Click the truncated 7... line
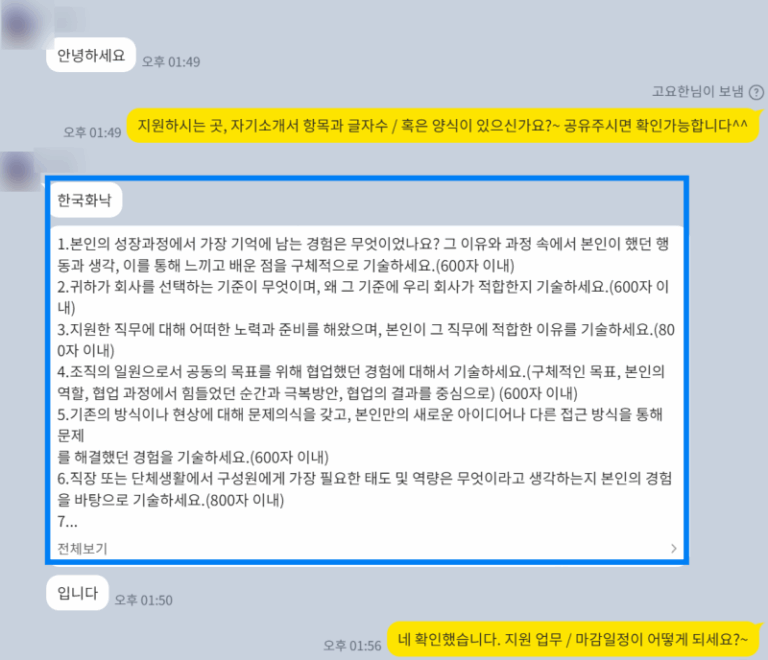Image resolution: width=768 pixels, height=660 pixels. click(68, 522)
